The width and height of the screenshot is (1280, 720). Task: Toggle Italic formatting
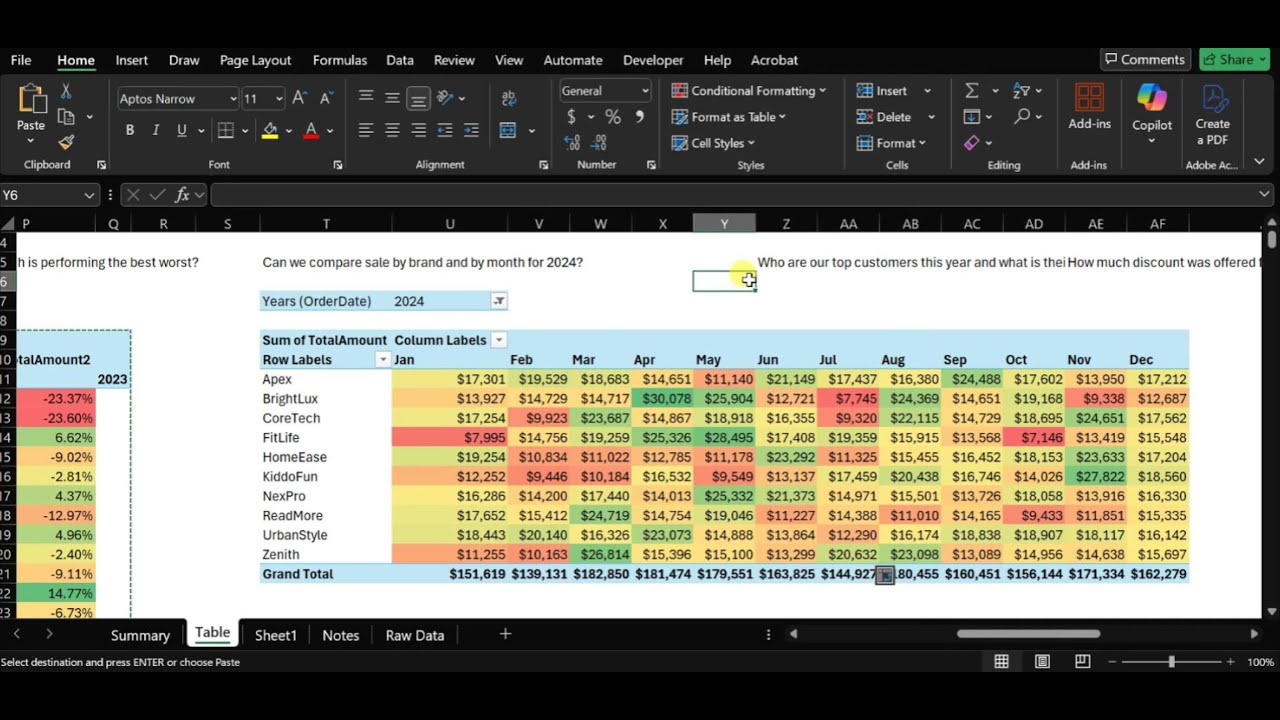pos(155,130)
